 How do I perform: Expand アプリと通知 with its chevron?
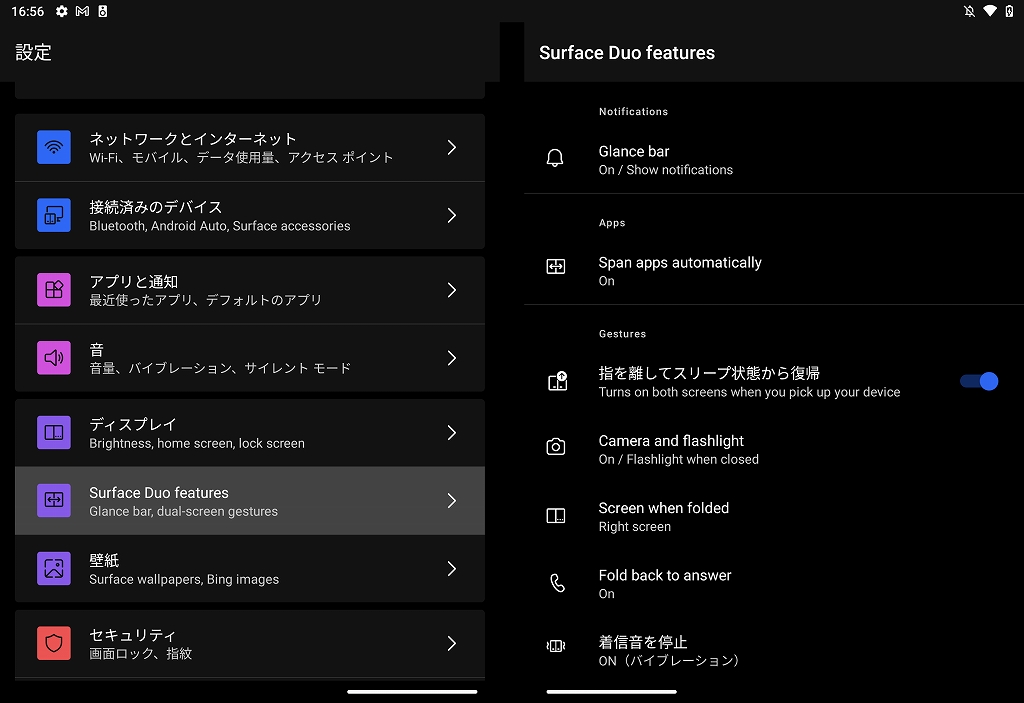pyautogui.click(x=452, y=290)
